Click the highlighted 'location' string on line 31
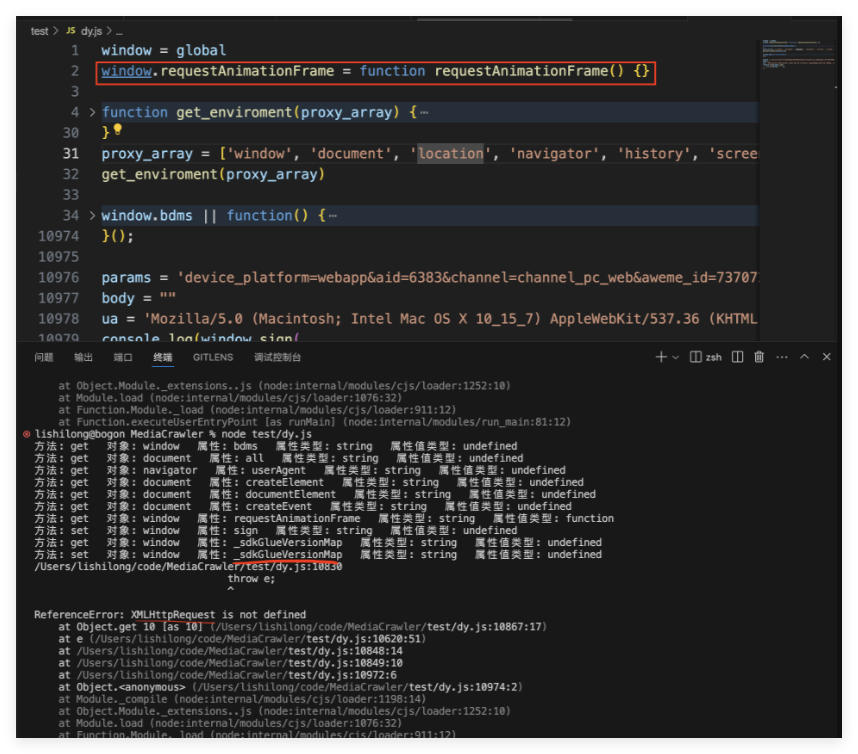This screenshot has height=754, width=858. pos(450,154)
